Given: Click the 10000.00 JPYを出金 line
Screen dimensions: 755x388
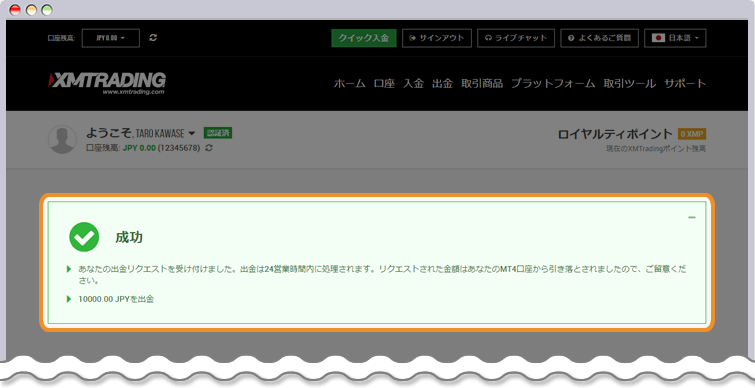Looking at the screenshot, I should pyautogui.click(x=116, y=299).
